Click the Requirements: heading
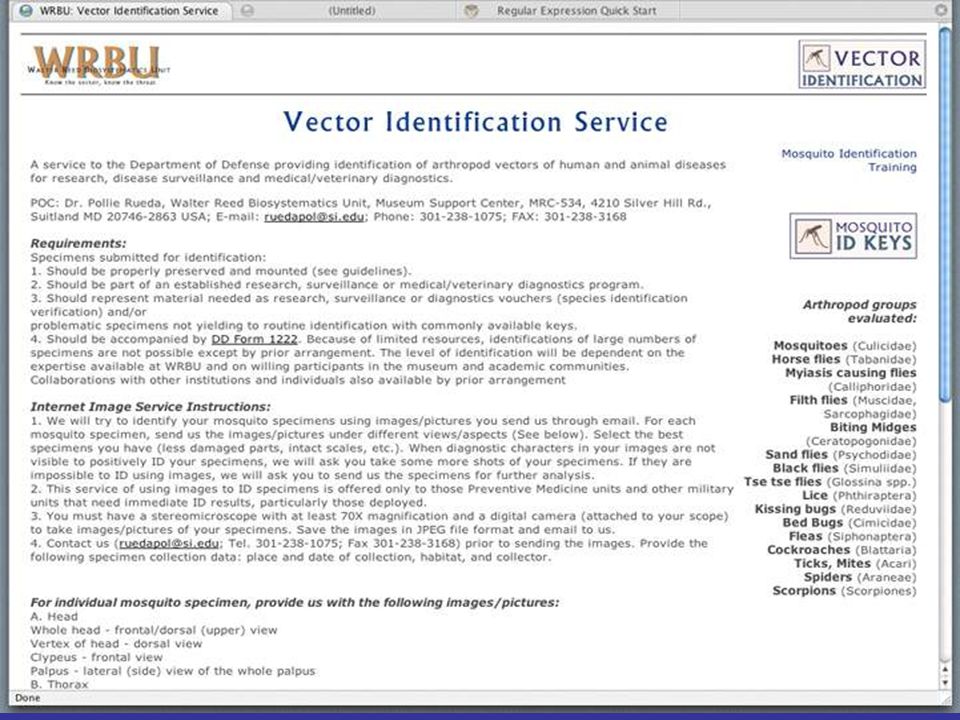Screen dimensions: 960x720 (x=78, y=244)
